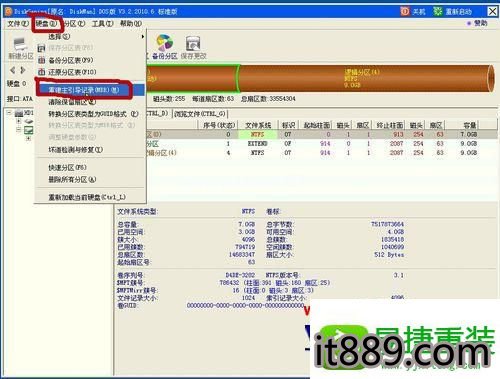Close the DiskGenius window with X

(492, 11)
